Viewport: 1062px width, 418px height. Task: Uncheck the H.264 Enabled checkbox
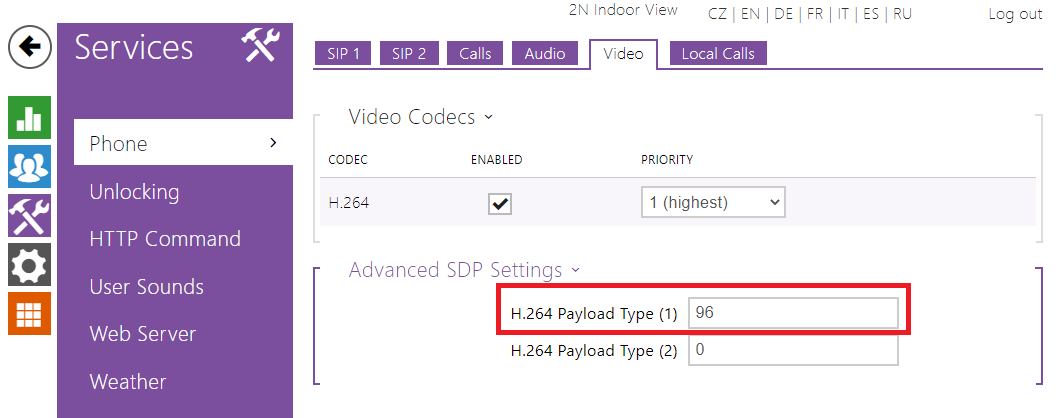pos(499,203)
